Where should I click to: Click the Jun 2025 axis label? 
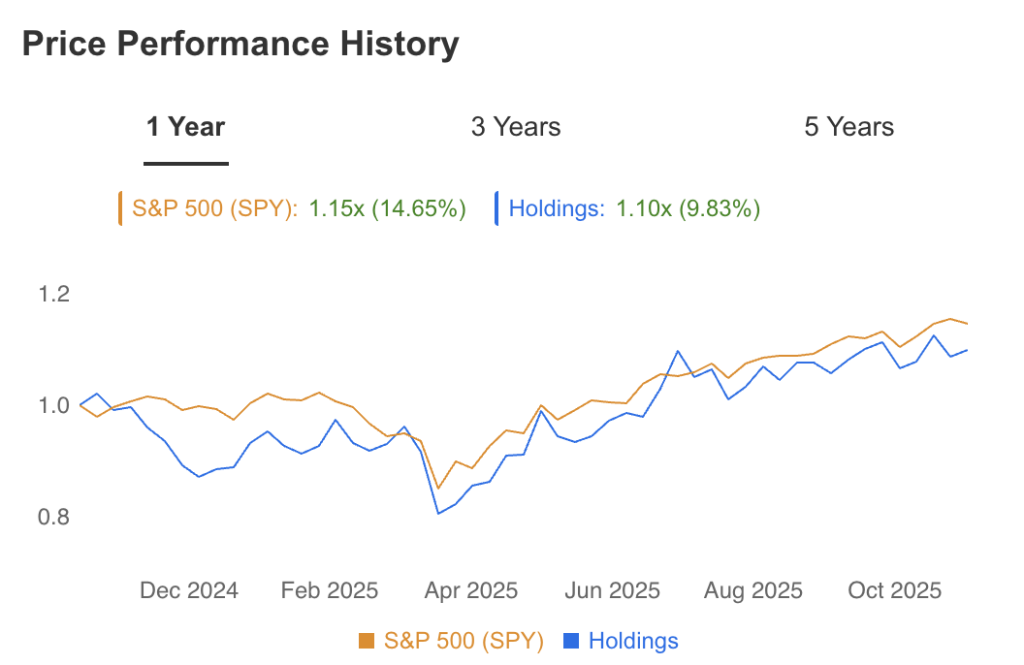[612, 591]
